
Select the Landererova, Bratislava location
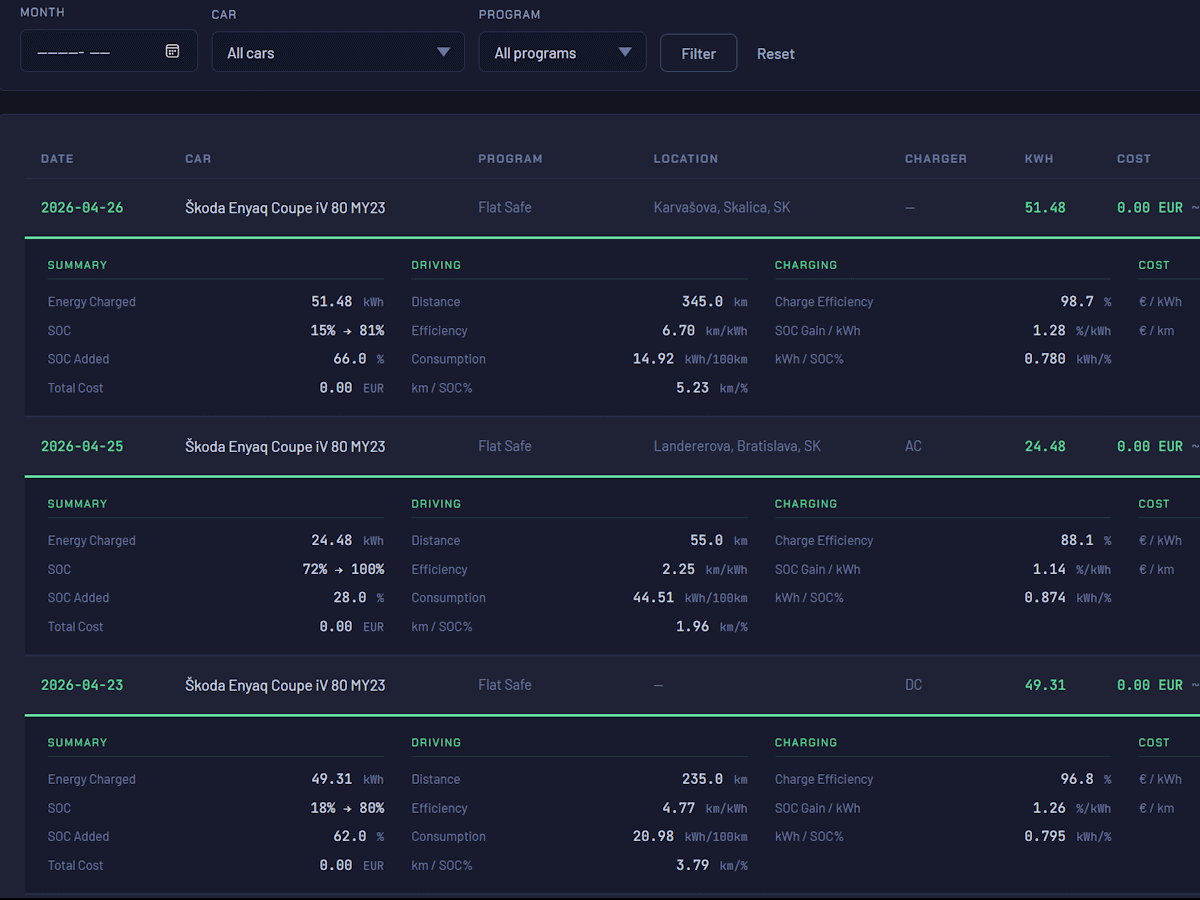tap(736, 447)
